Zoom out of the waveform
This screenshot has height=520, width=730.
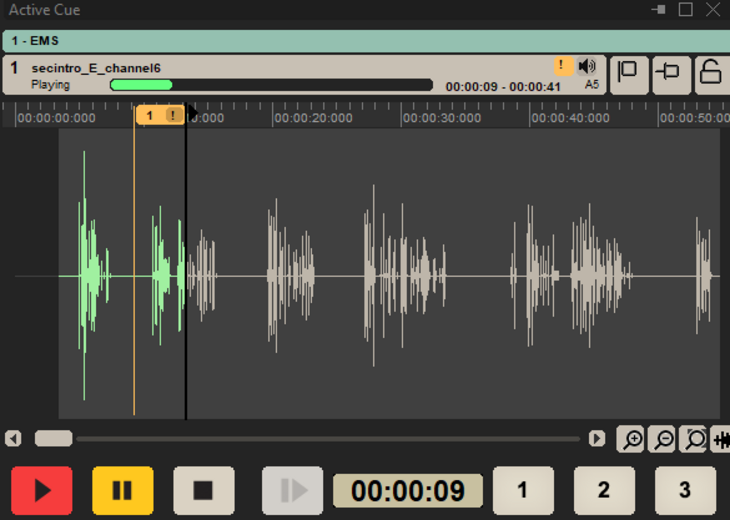point(661,439)
